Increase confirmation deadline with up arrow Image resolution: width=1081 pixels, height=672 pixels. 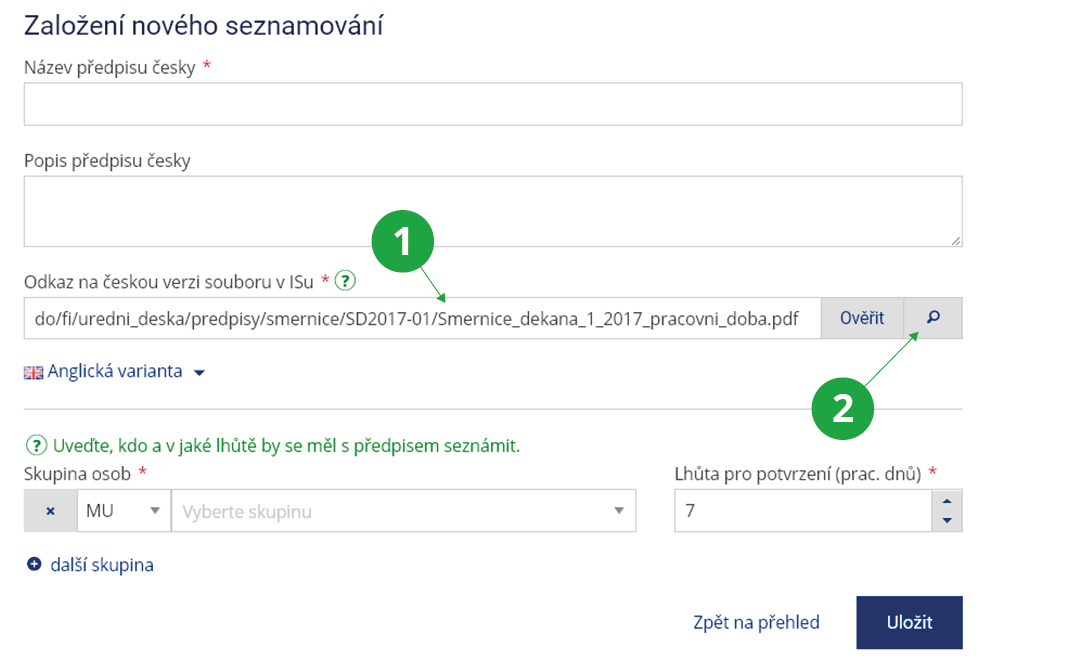pos(946,501)
